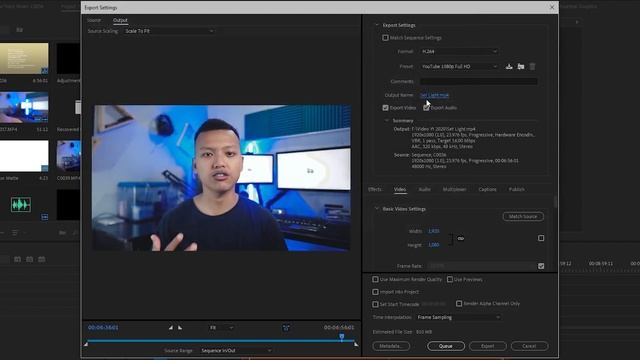Viewport: 640px width, 360px height.
Task: Switch to the Source tab
Action: [94, 20]
